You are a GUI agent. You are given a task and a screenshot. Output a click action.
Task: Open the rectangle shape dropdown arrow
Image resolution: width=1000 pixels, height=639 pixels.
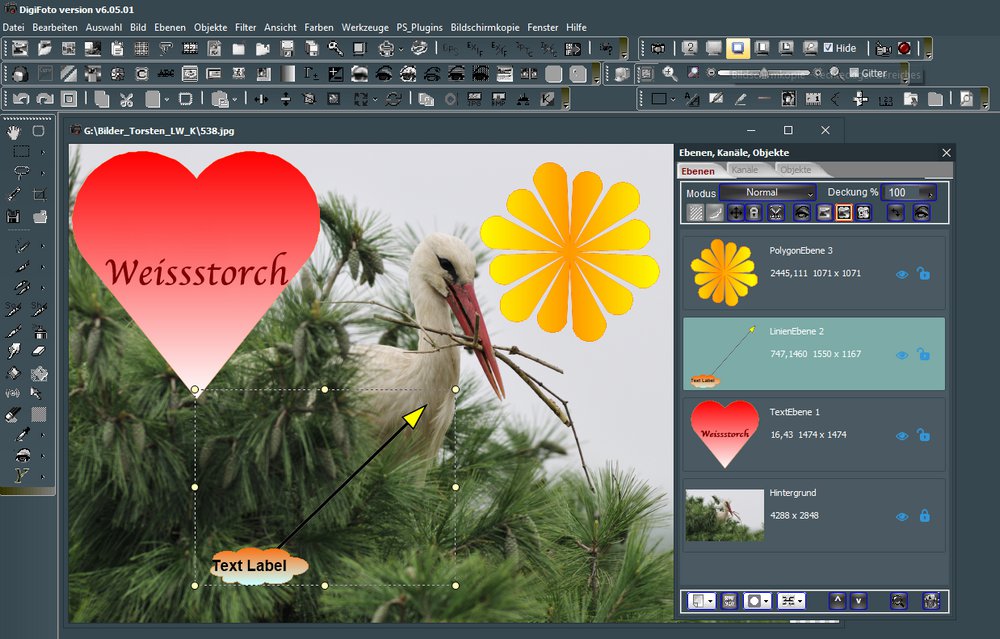[x=674, y=99]
